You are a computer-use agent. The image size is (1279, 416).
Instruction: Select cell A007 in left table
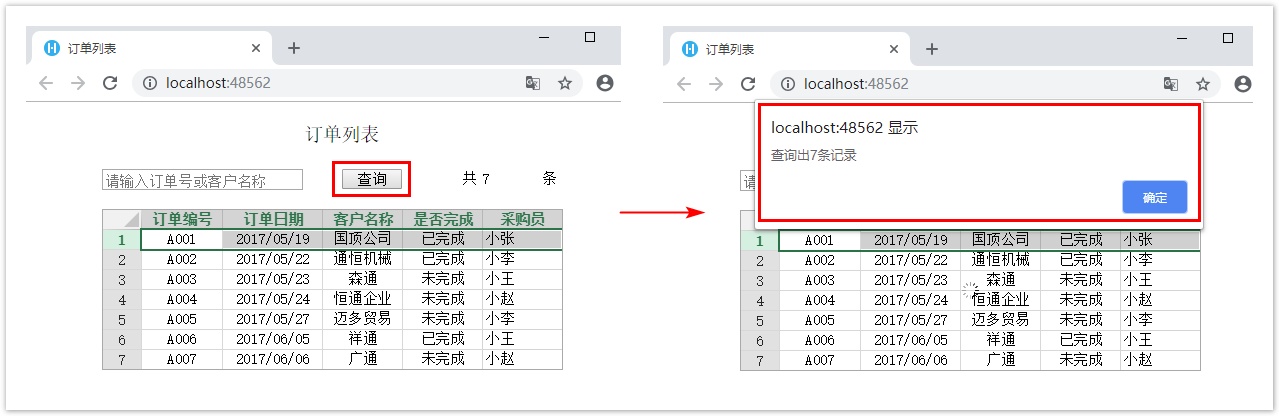click(x=182, y=359)
